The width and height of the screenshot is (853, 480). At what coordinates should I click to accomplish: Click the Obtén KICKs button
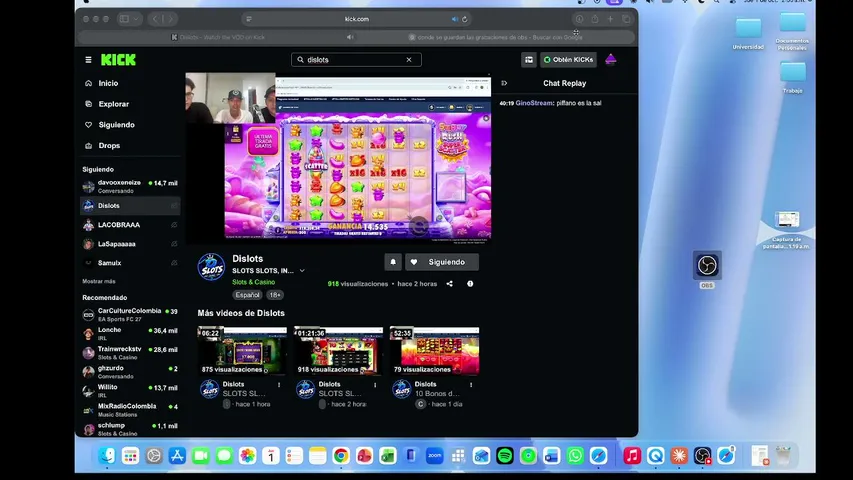(568, 60)
